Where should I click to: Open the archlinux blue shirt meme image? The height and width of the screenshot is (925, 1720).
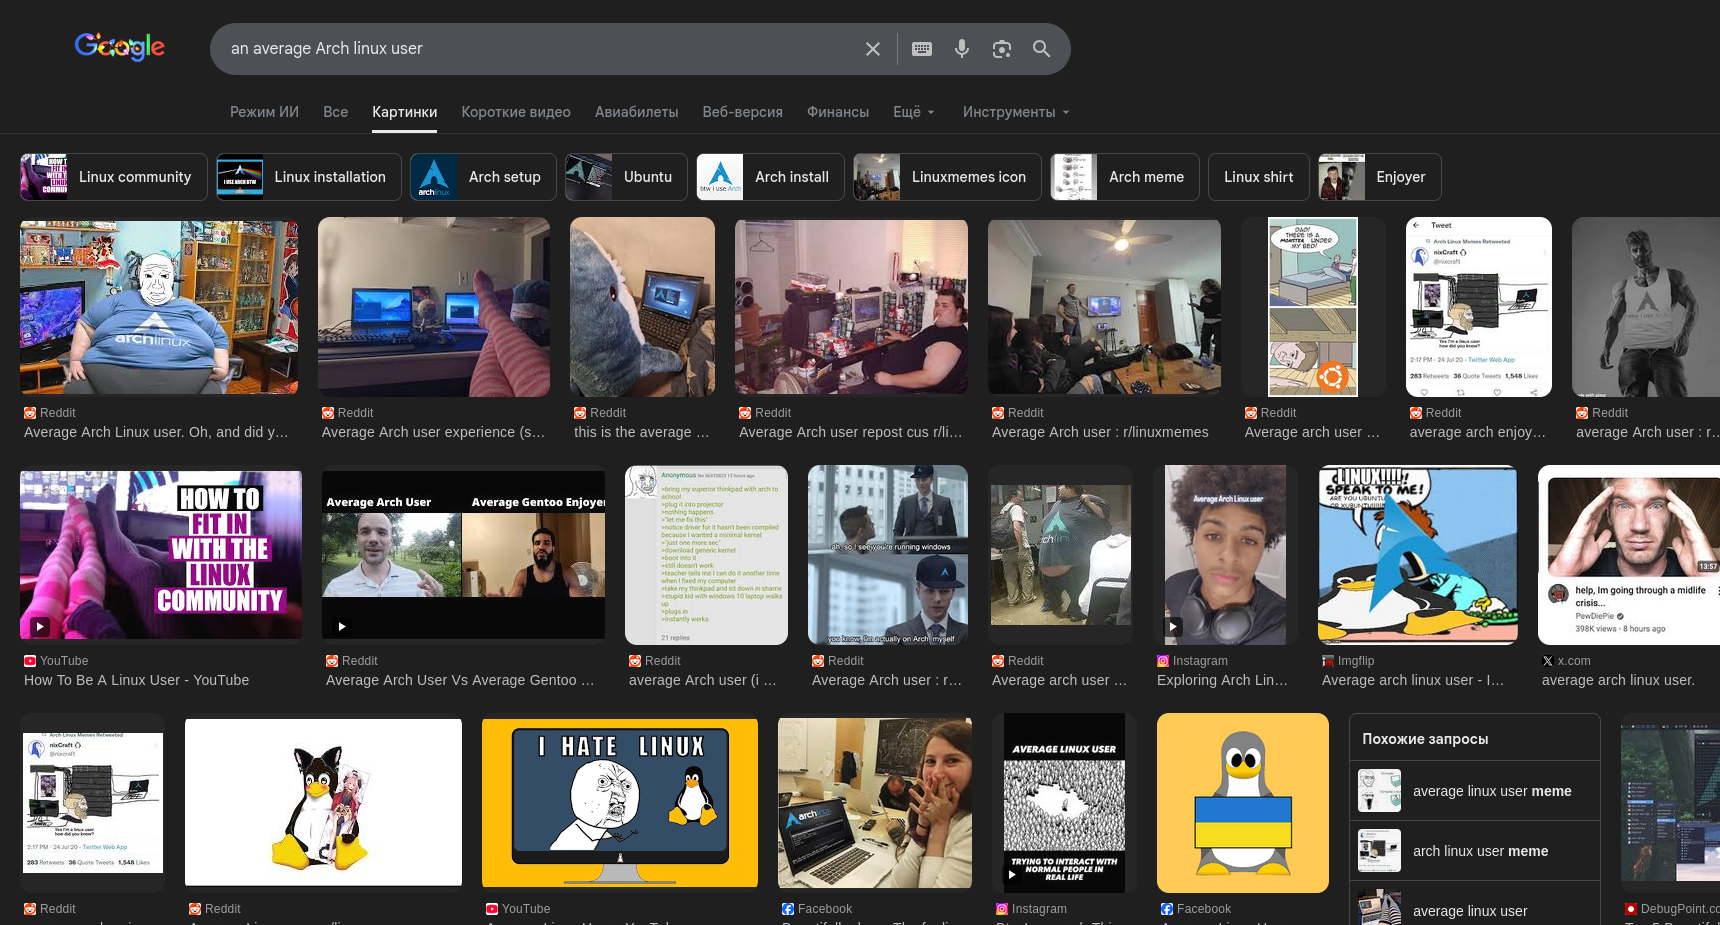(x=159, y=307)
